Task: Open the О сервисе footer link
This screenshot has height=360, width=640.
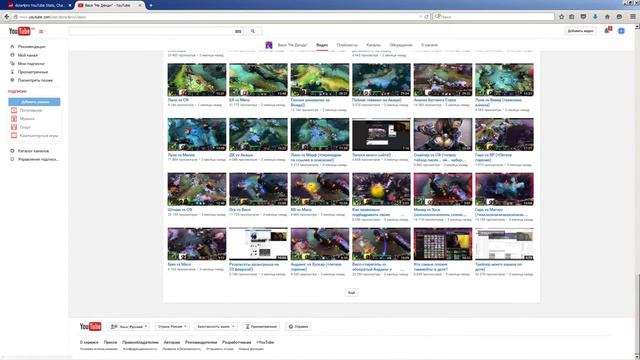Action: [89, 342]
